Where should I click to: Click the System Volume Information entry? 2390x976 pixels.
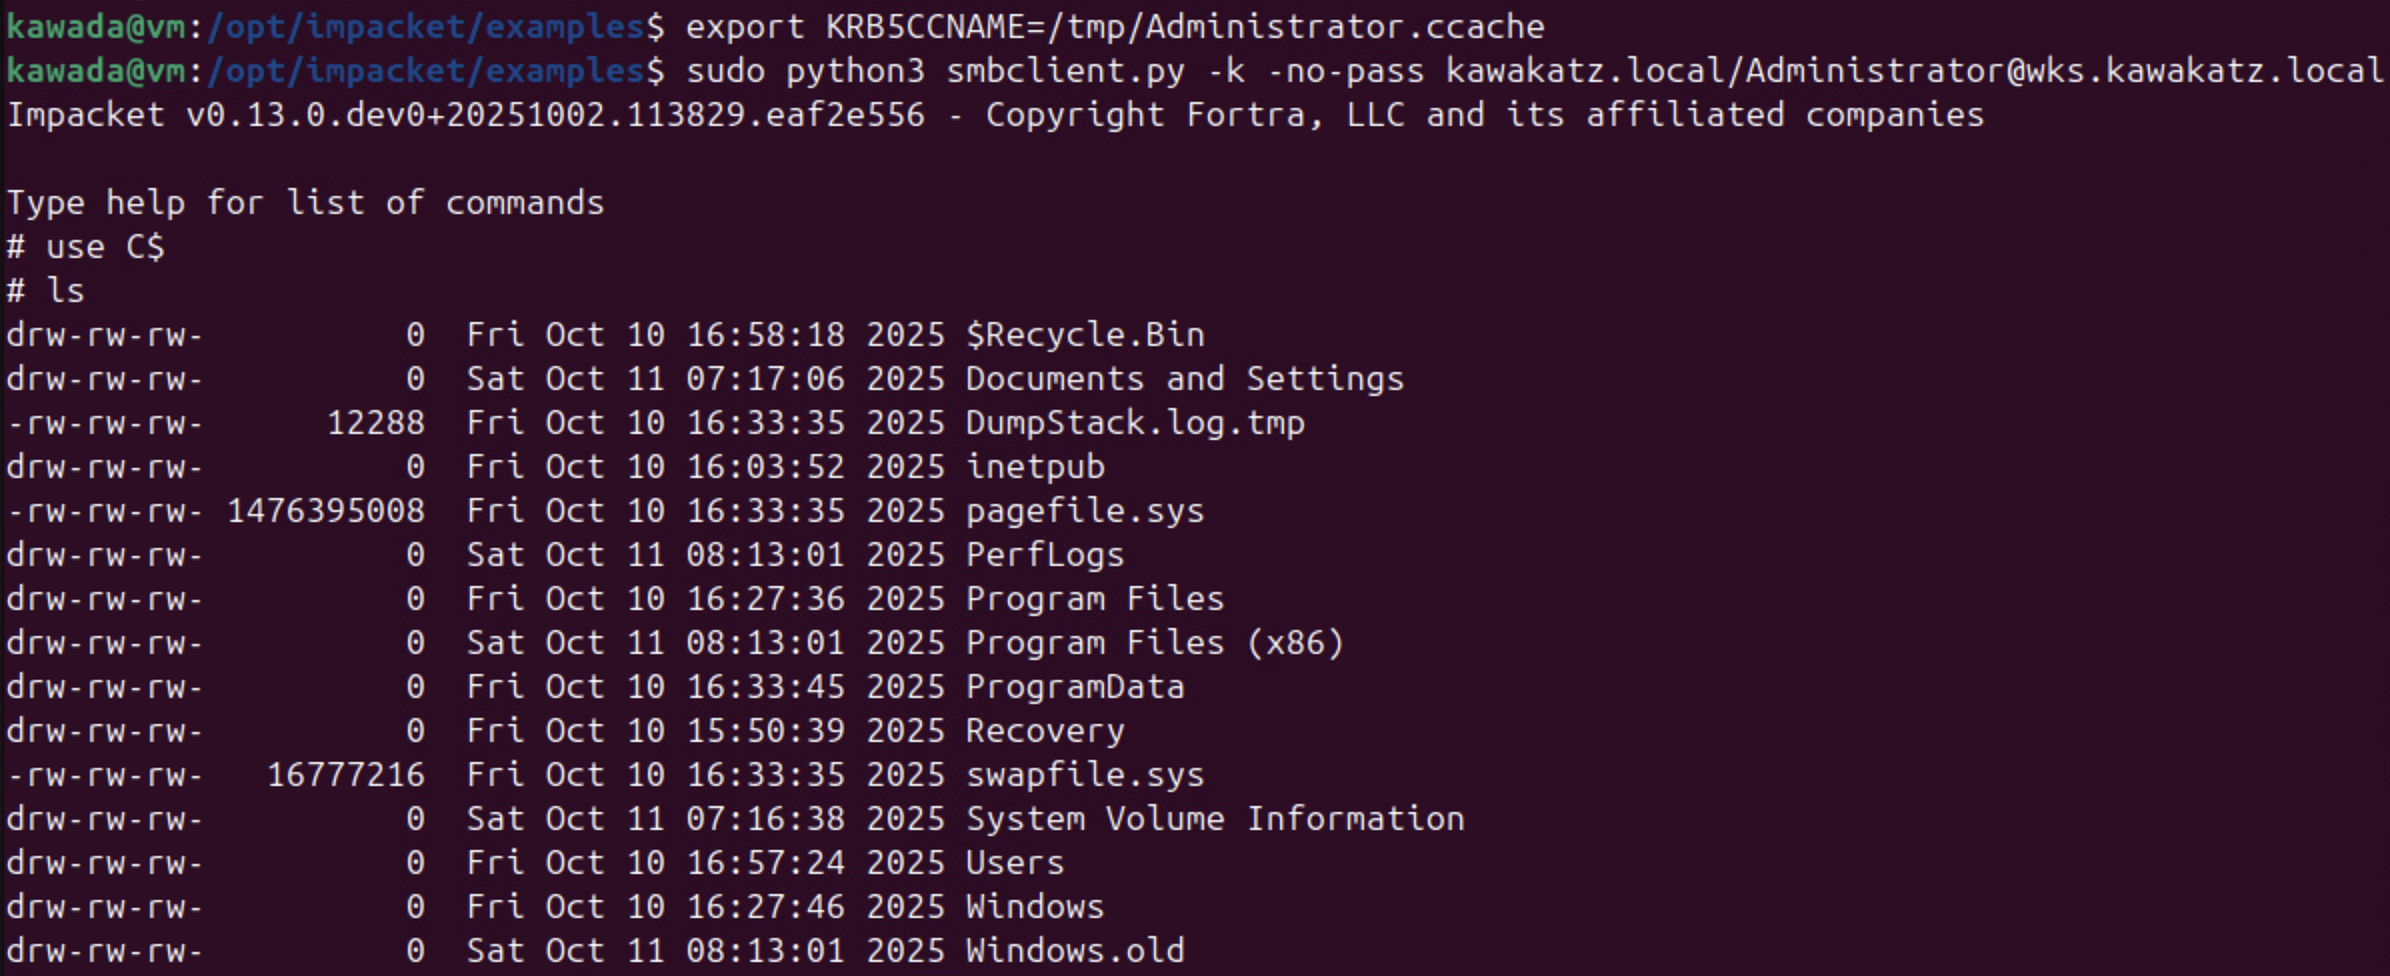coord(1214,819)
